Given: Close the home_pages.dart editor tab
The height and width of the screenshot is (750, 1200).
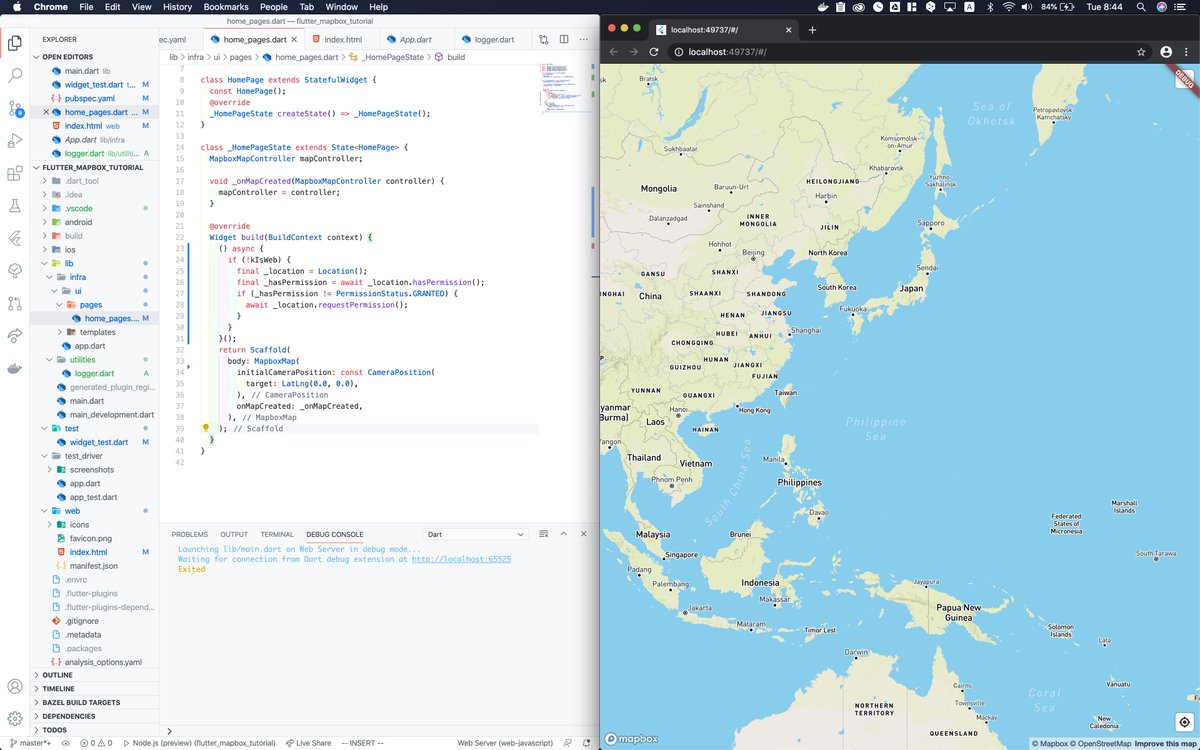Looking at the screenshot, I should [x=292, y=39].
